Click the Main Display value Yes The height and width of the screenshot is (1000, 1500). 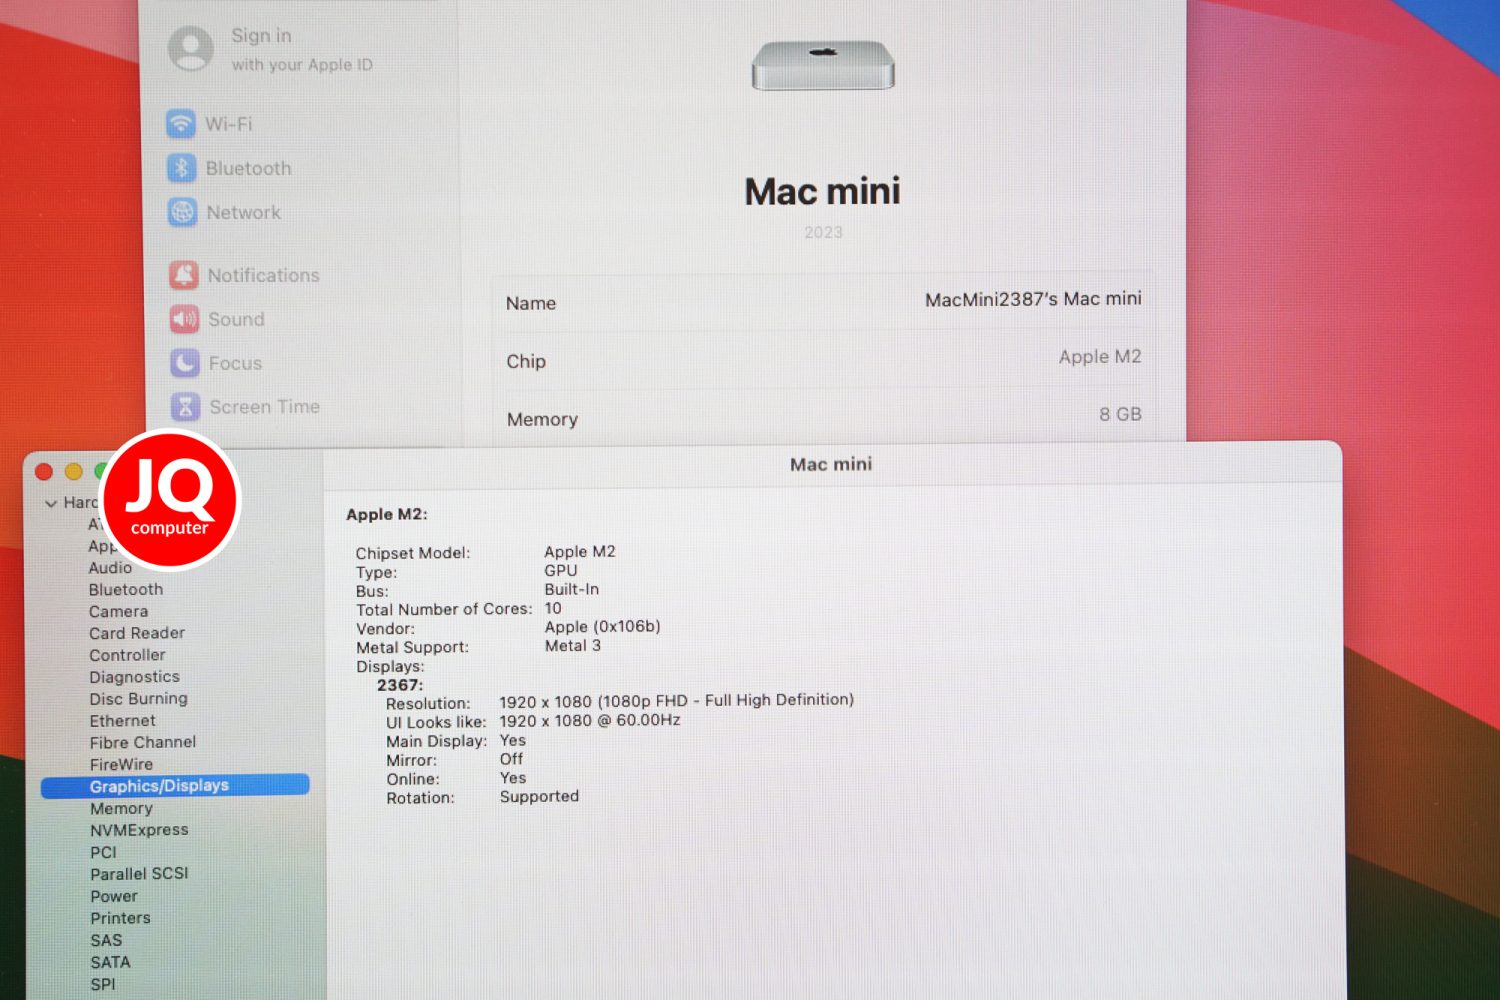512,741
